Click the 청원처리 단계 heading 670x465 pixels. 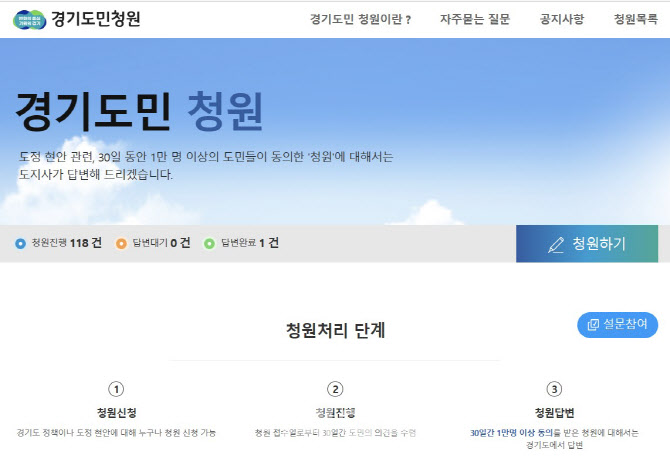[x=335, y=330]
